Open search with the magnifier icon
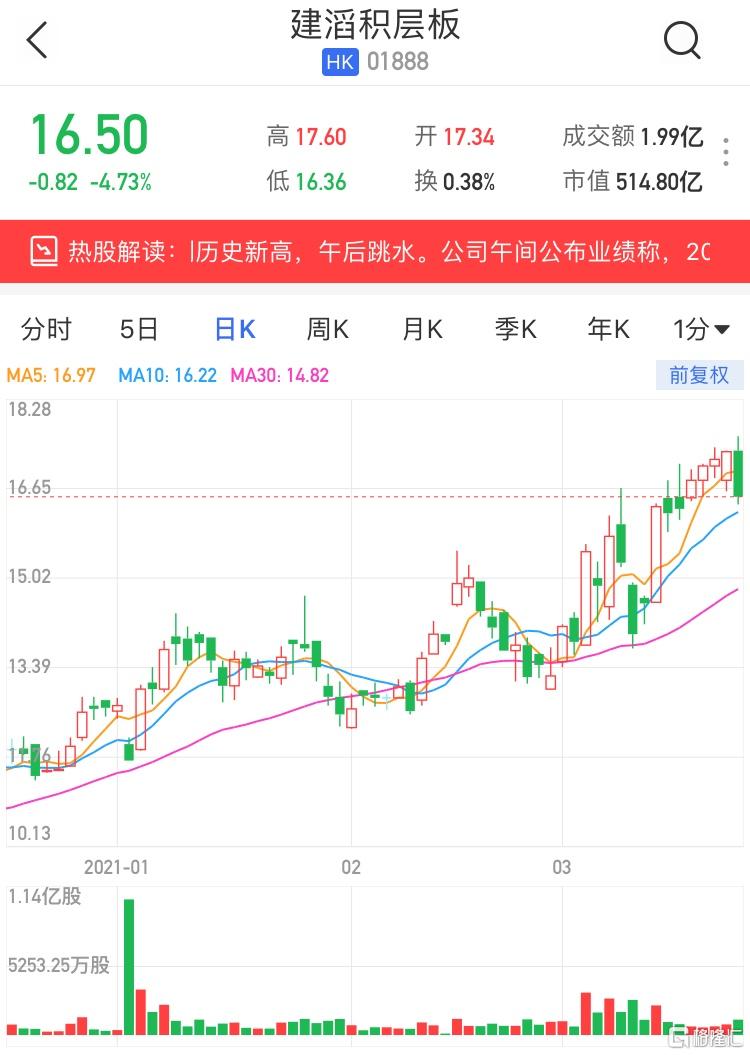 [682, 41]
